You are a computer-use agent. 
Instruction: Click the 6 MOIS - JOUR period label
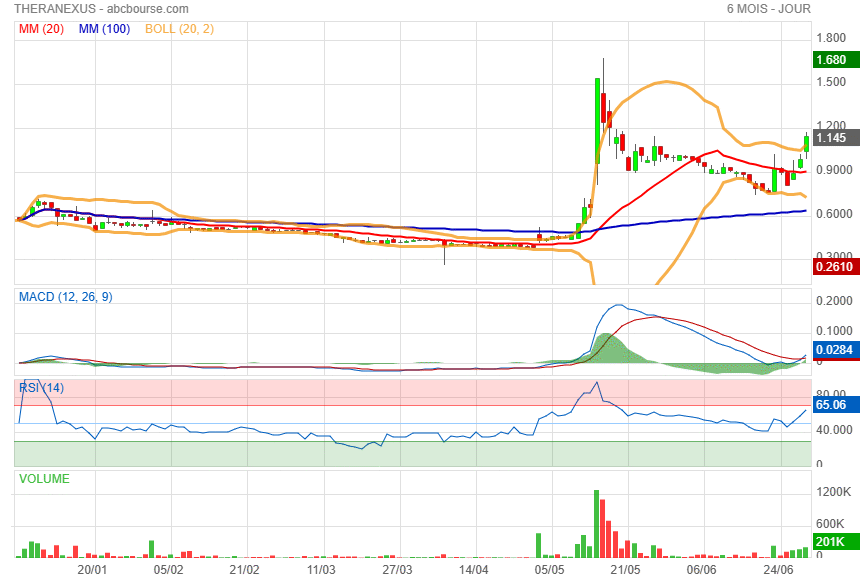tap(768, 9)
